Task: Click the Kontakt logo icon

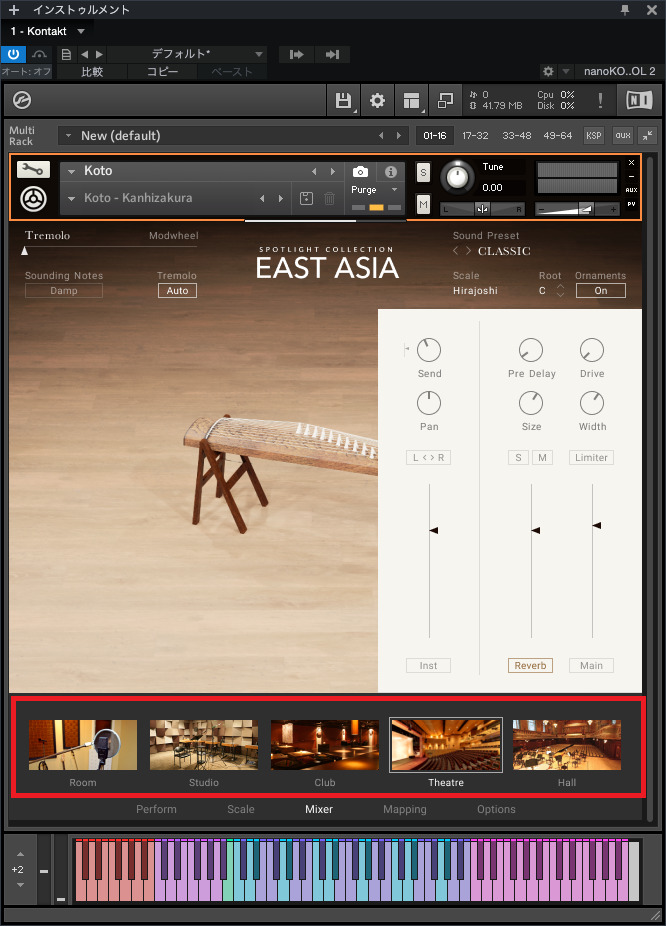Action: coord(22,100)
